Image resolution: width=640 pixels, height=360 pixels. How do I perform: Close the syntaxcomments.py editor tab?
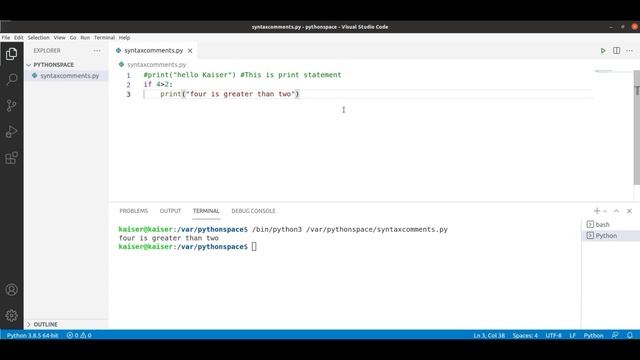click(x=190, y=51)
